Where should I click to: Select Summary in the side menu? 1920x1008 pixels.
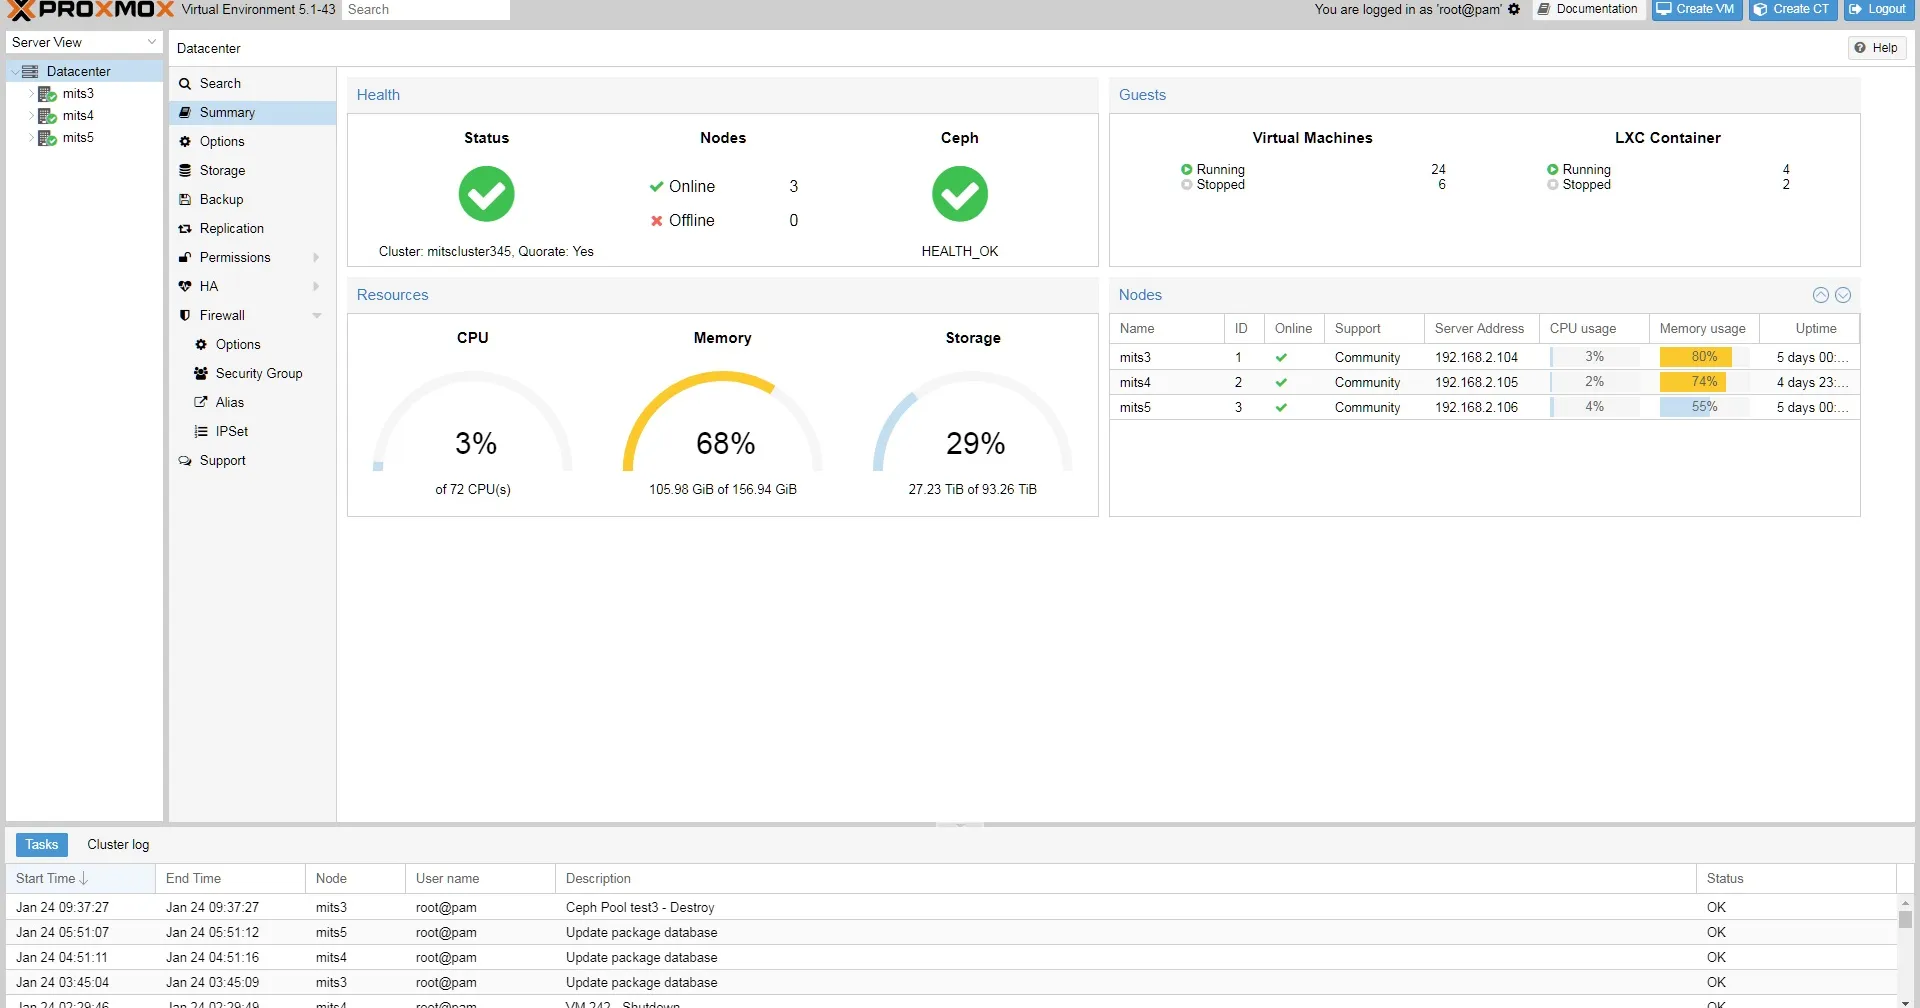(x=252, y=113)
